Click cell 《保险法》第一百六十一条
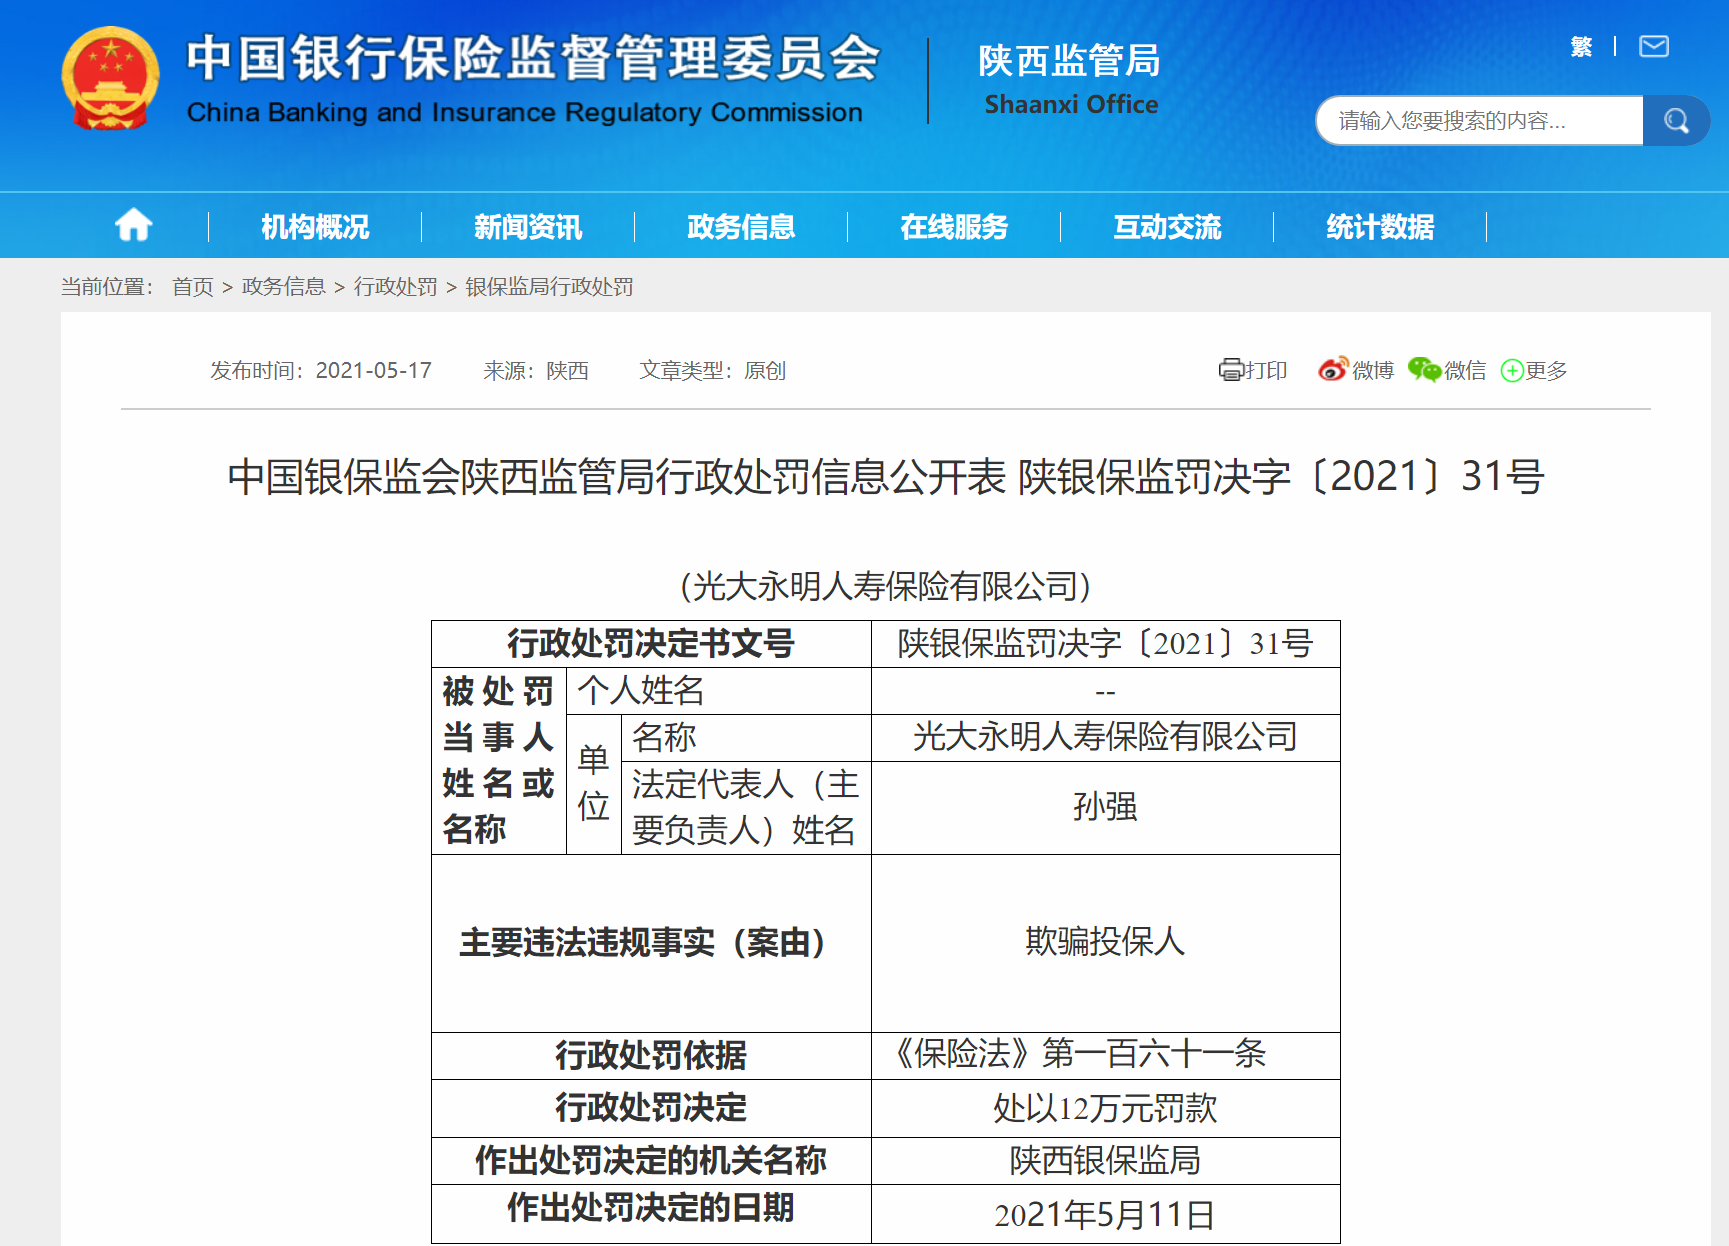 pyautogui.click(x=1105, y=1055)
